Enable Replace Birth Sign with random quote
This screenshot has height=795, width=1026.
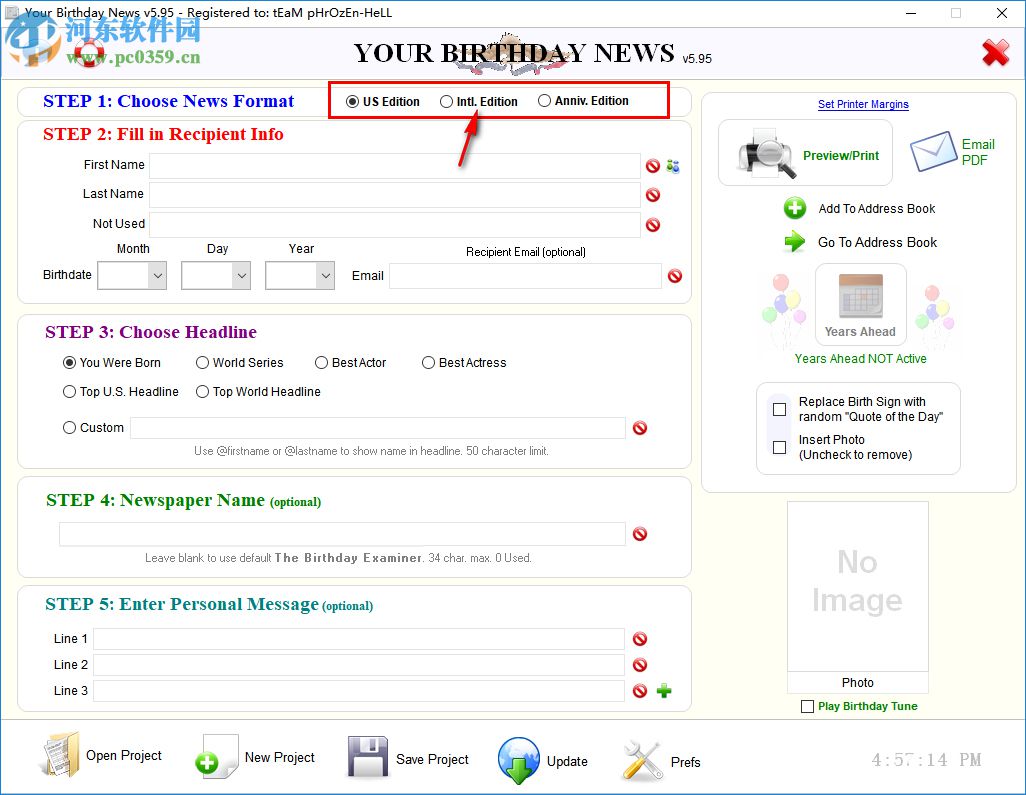(x=779, y=409)
